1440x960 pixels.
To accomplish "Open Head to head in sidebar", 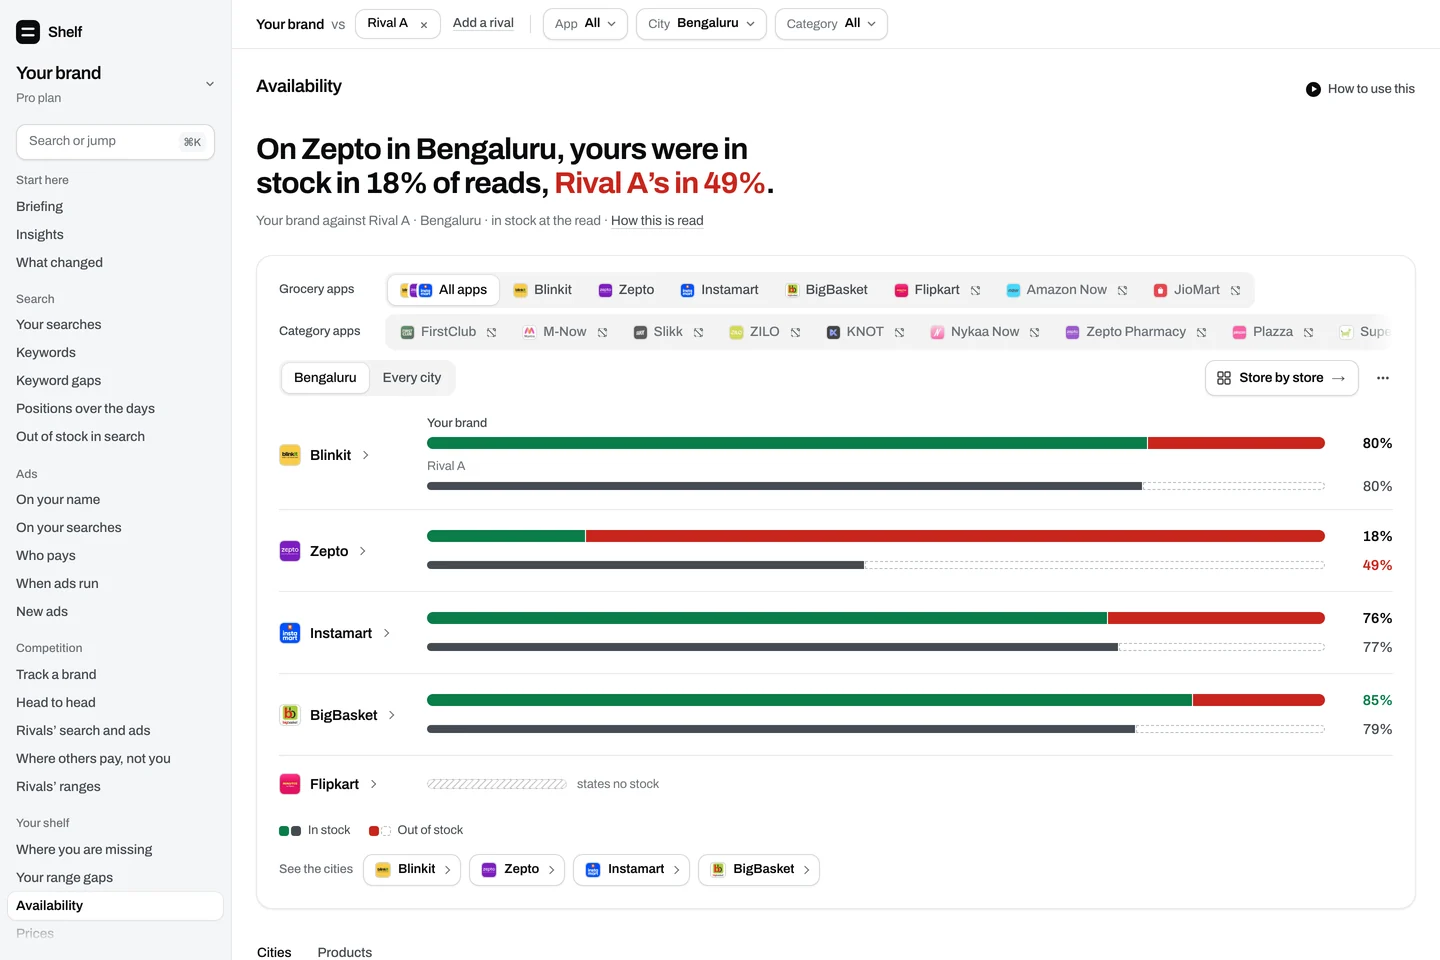I will 56,703.
